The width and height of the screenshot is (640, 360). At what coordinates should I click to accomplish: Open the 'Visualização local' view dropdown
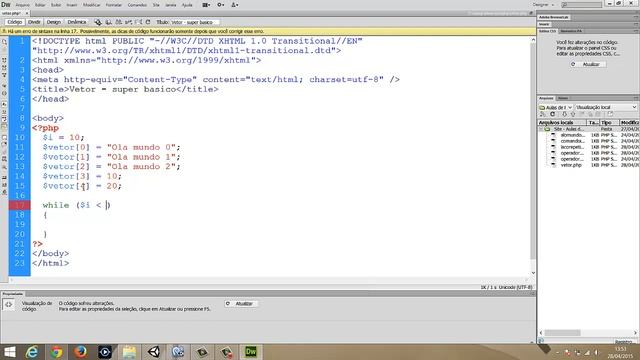pos(606,107)
